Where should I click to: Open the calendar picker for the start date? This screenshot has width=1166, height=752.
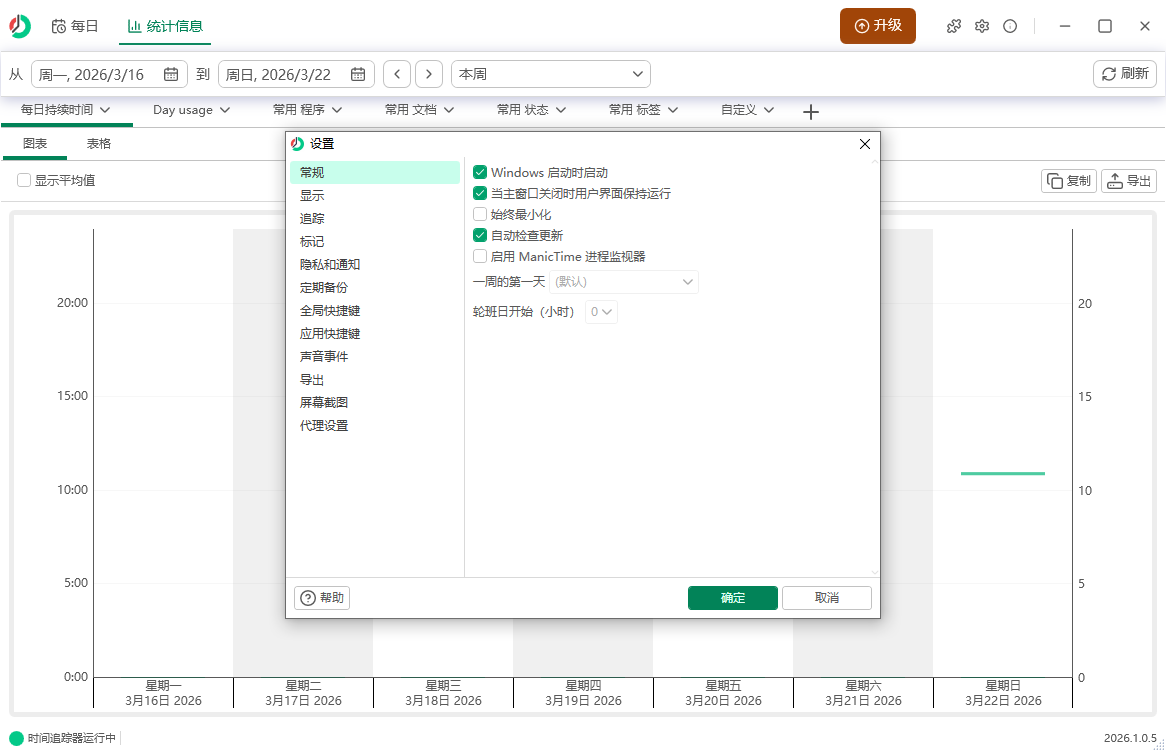tap(170, 73)
